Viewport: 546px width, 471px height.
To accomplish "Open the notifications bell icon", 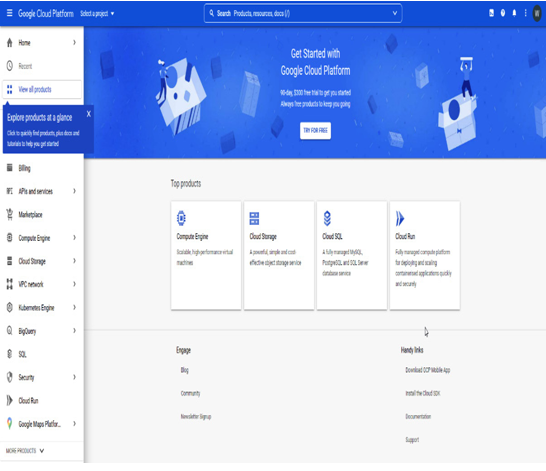I will (x=514, y=13).
